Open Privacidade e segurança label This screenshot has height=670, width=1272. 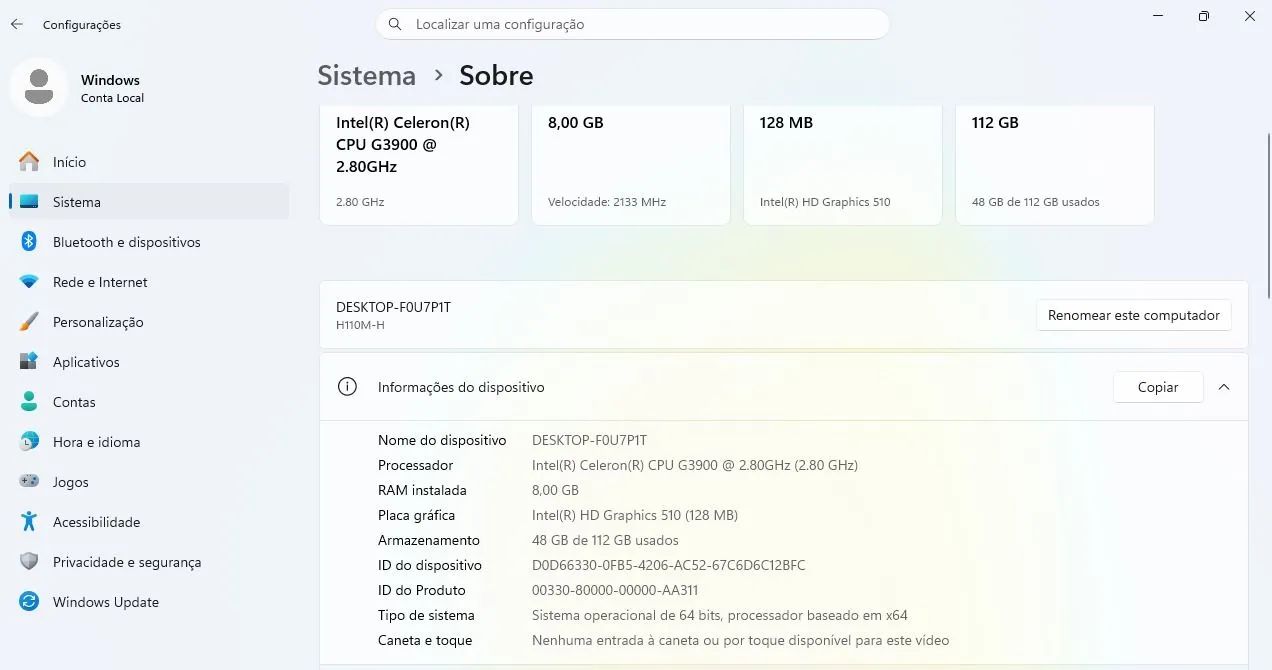(x=127, y=562)
